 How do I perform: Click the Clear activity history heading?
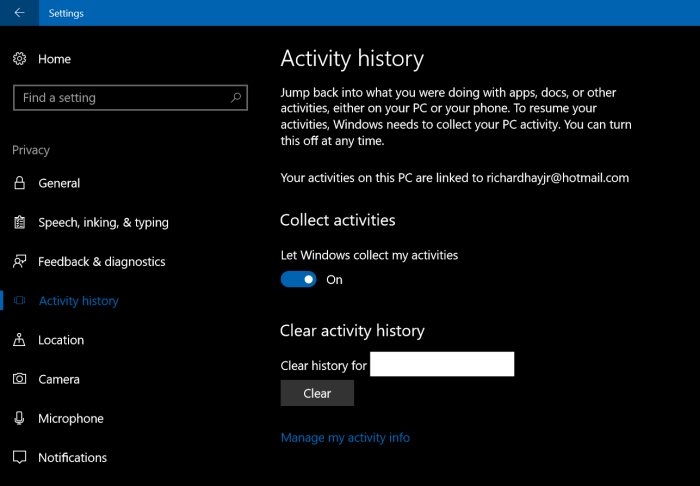[x=352, y=331]
